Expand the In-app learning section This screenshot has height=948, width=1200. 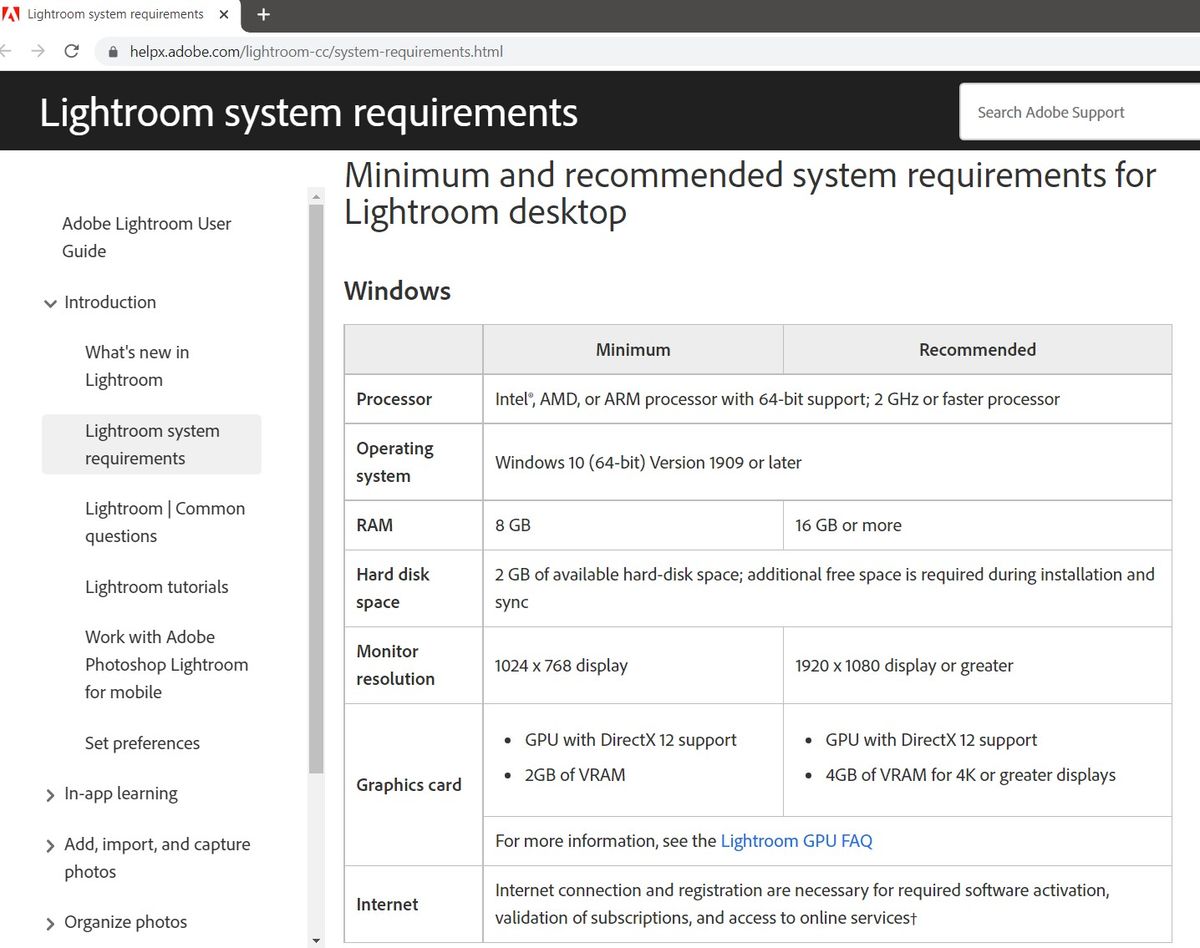pos(50,795)
